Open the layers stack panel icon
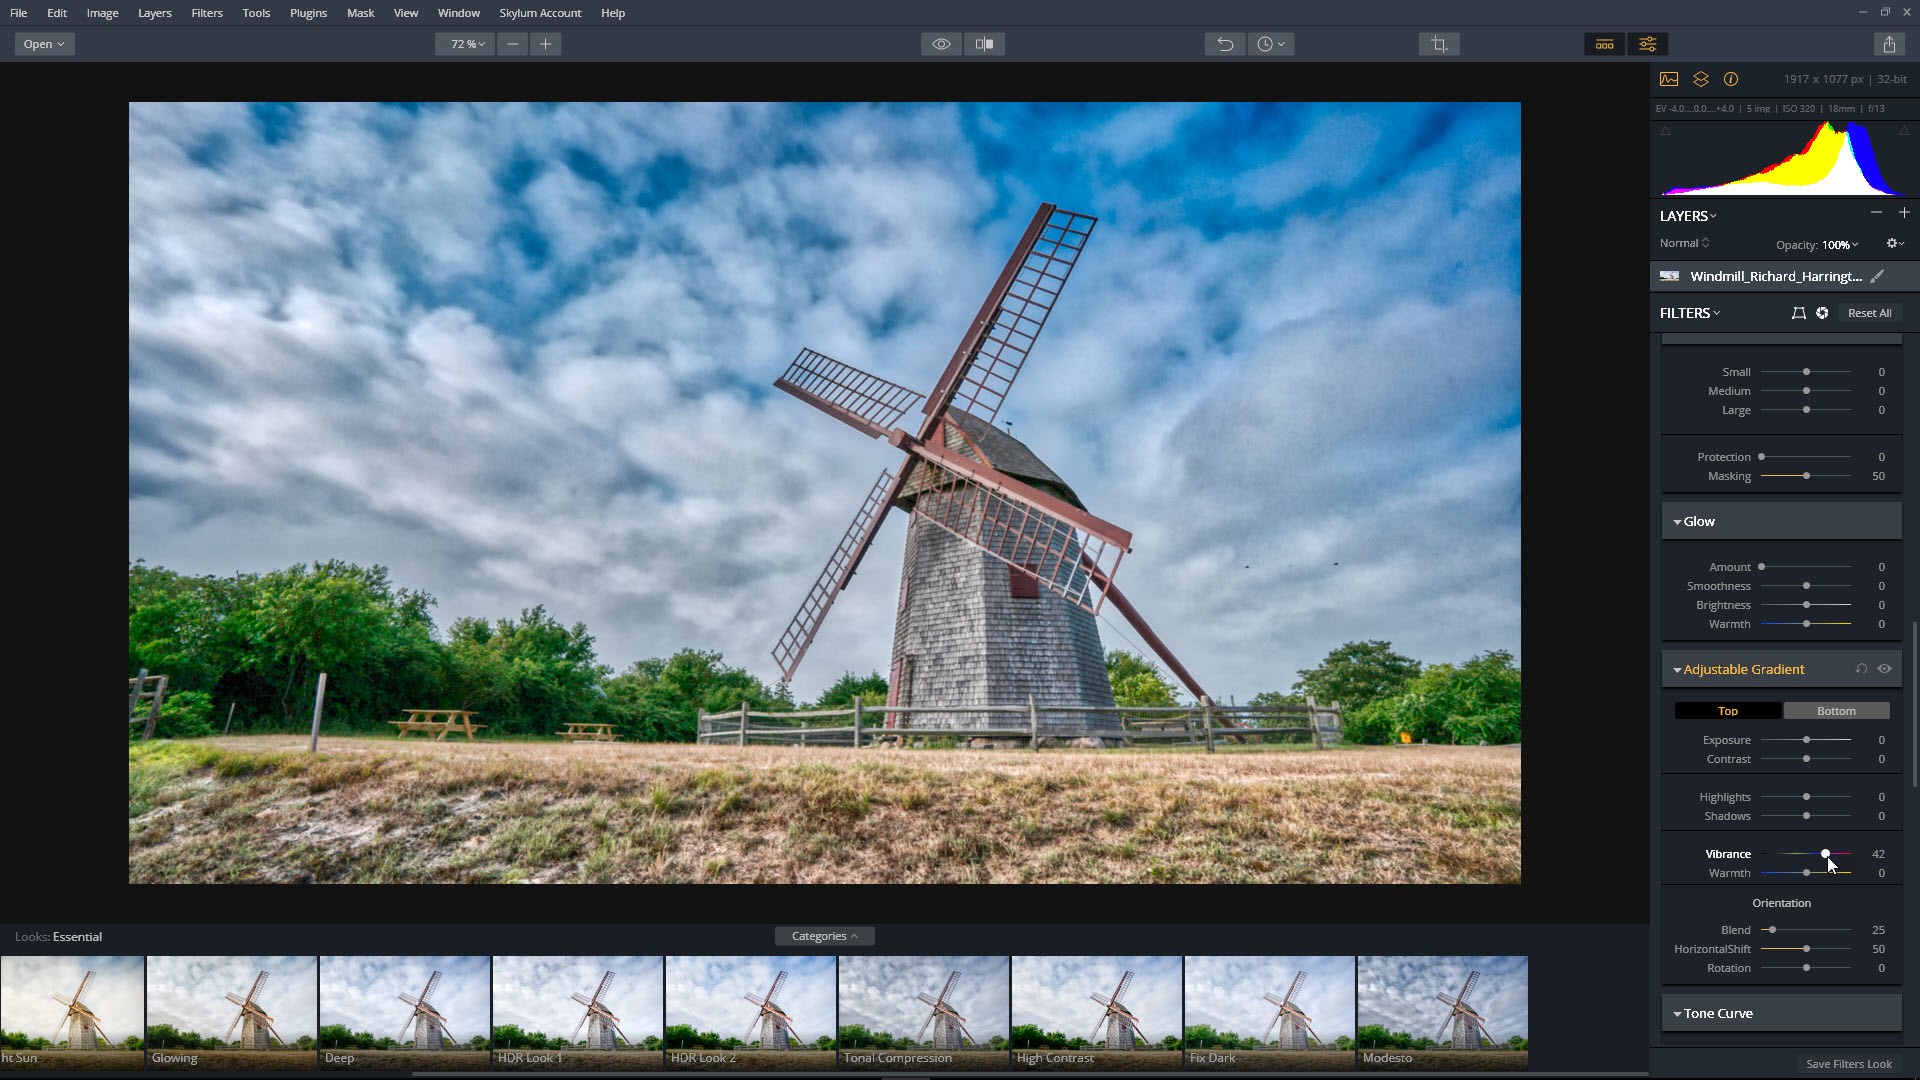Image resolution: width=1920 pixels, height=1080 pixels. (1700, 79)
